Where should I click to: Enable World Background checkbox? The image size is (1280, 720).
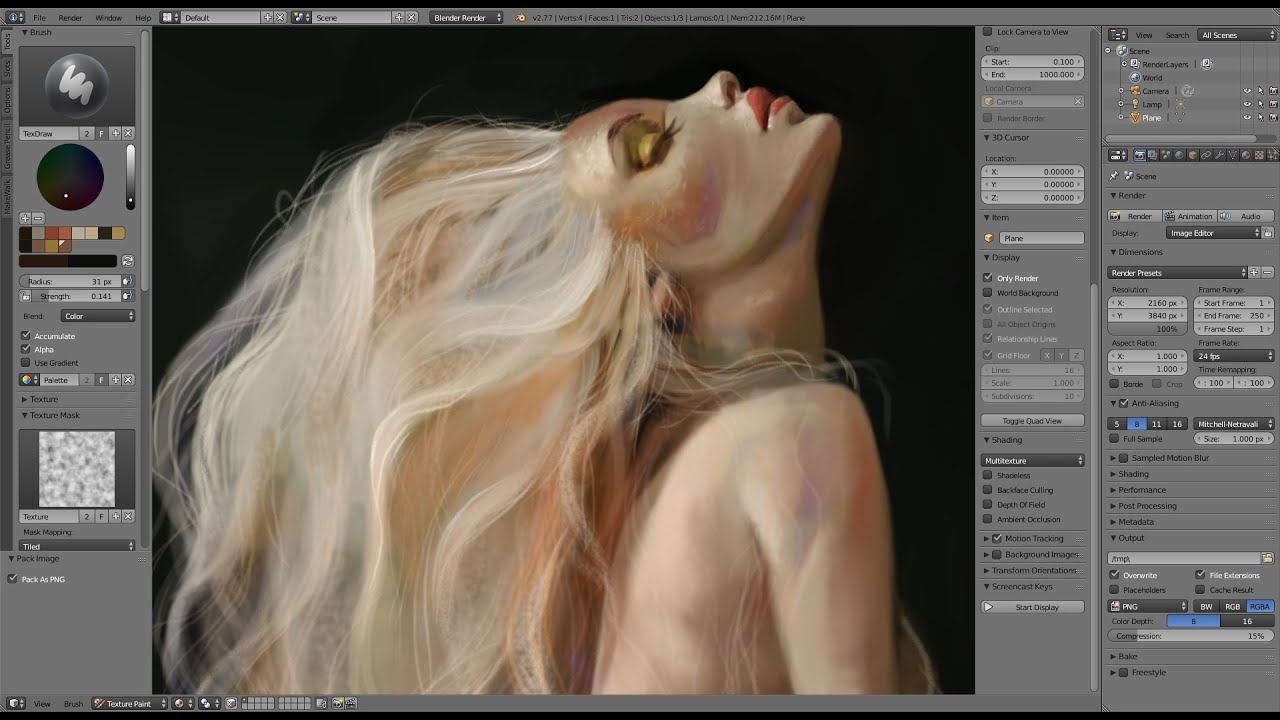[x=988, y=293]
